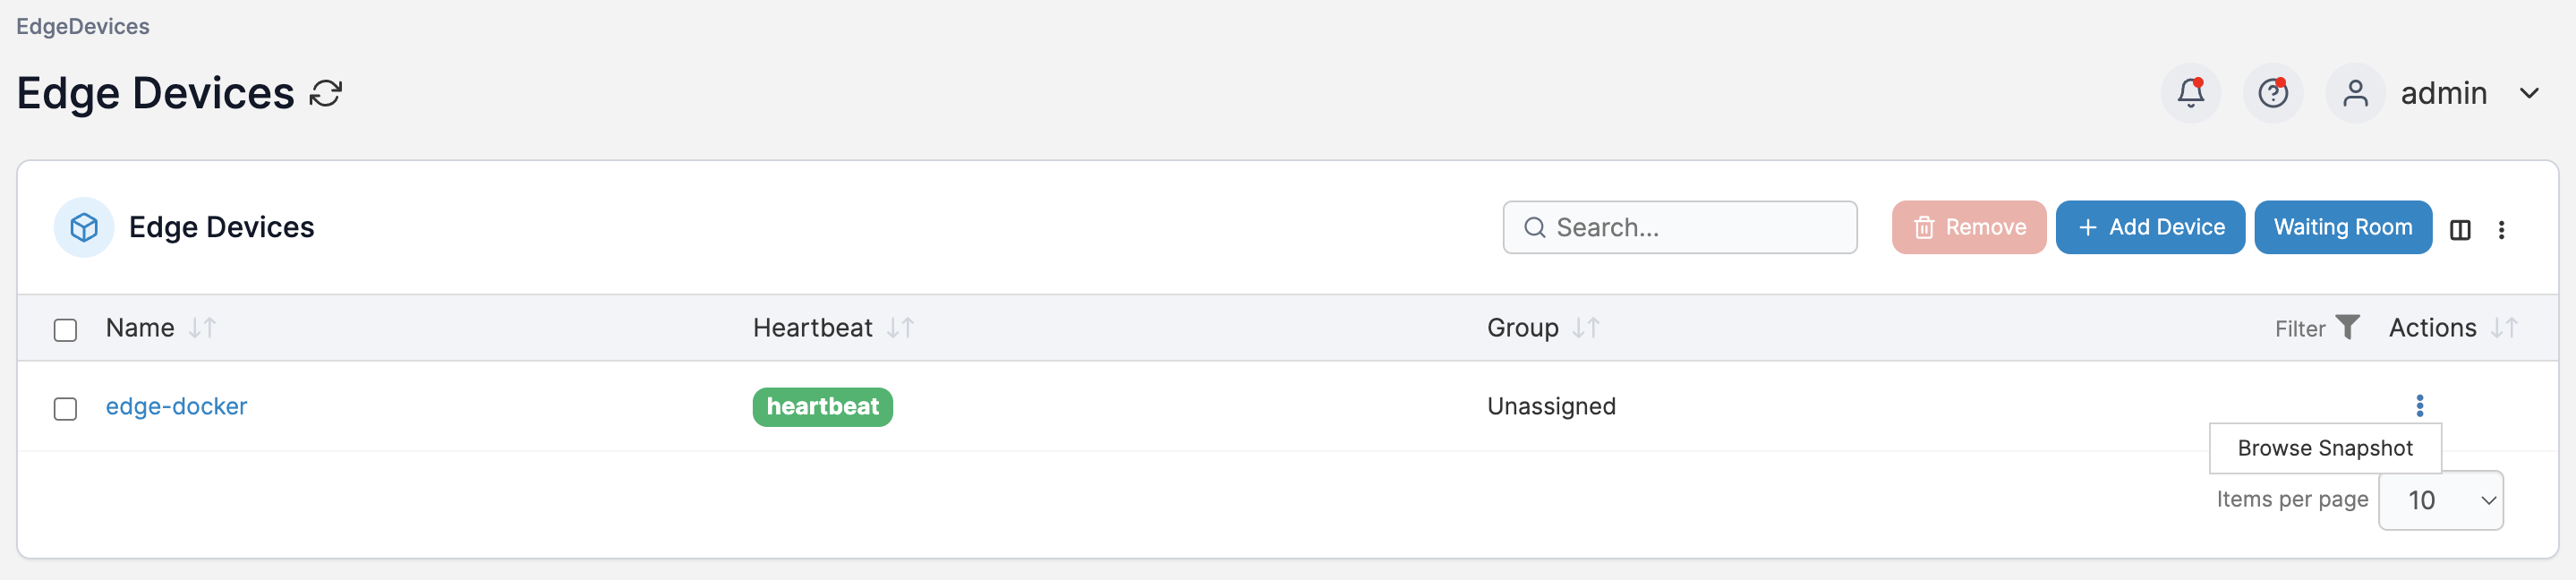Viewport: 2576px width, 580px height.
Task: Open the notifications bell
Action: pyautogui.click(x=2190, y=93)
